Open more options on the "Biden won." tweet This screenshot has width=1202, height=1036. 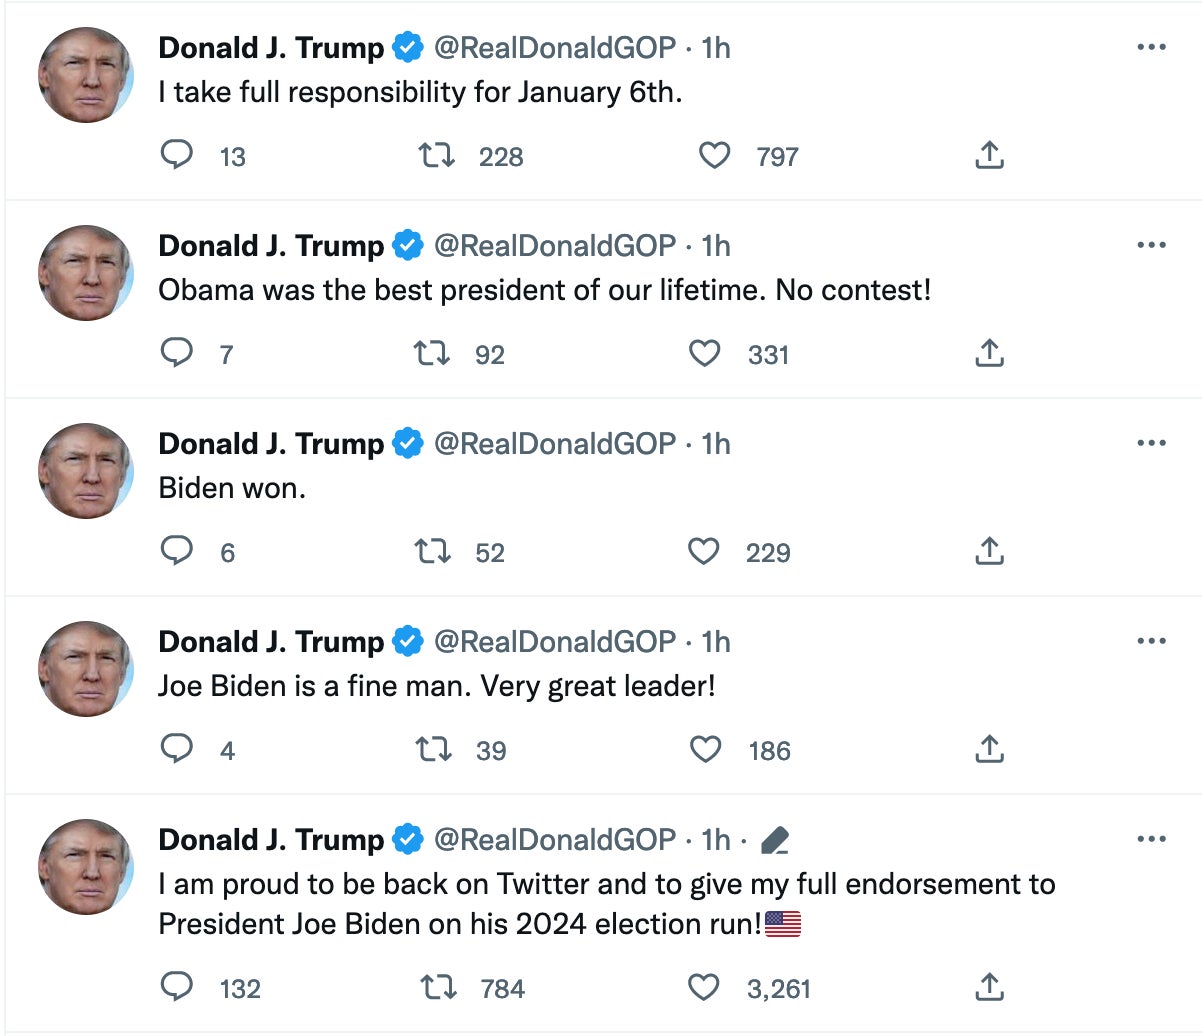tap(1152, 442)
